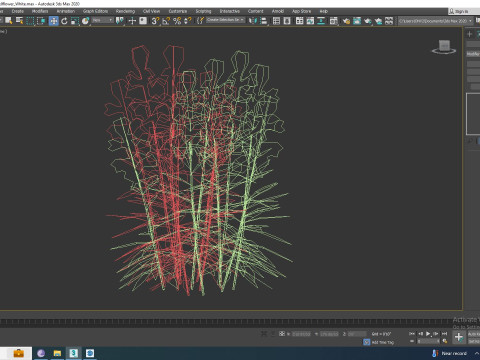
Task: Toggle Window/Crossing selection mode
Action: click(41, 21)
